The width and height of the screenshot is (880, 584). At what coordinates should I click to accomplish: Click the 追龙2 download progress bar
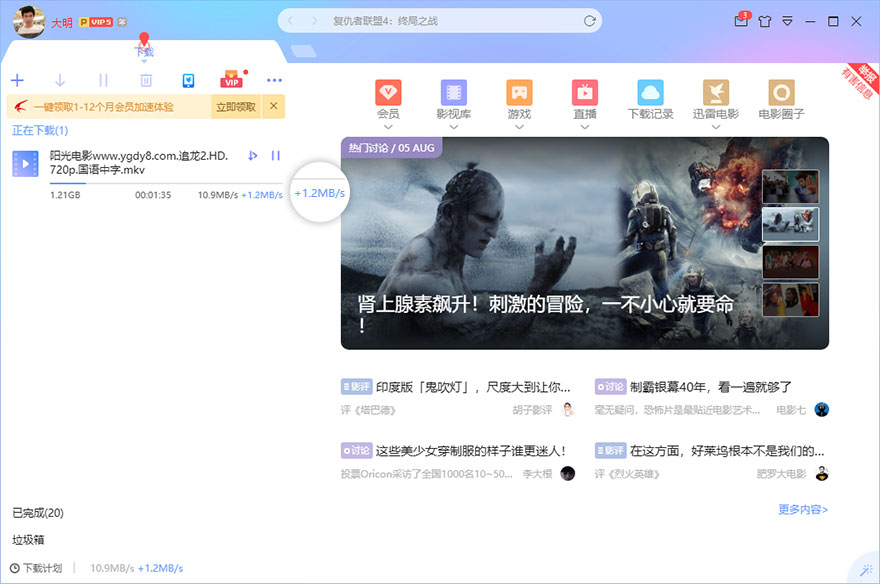coord(166,183)
